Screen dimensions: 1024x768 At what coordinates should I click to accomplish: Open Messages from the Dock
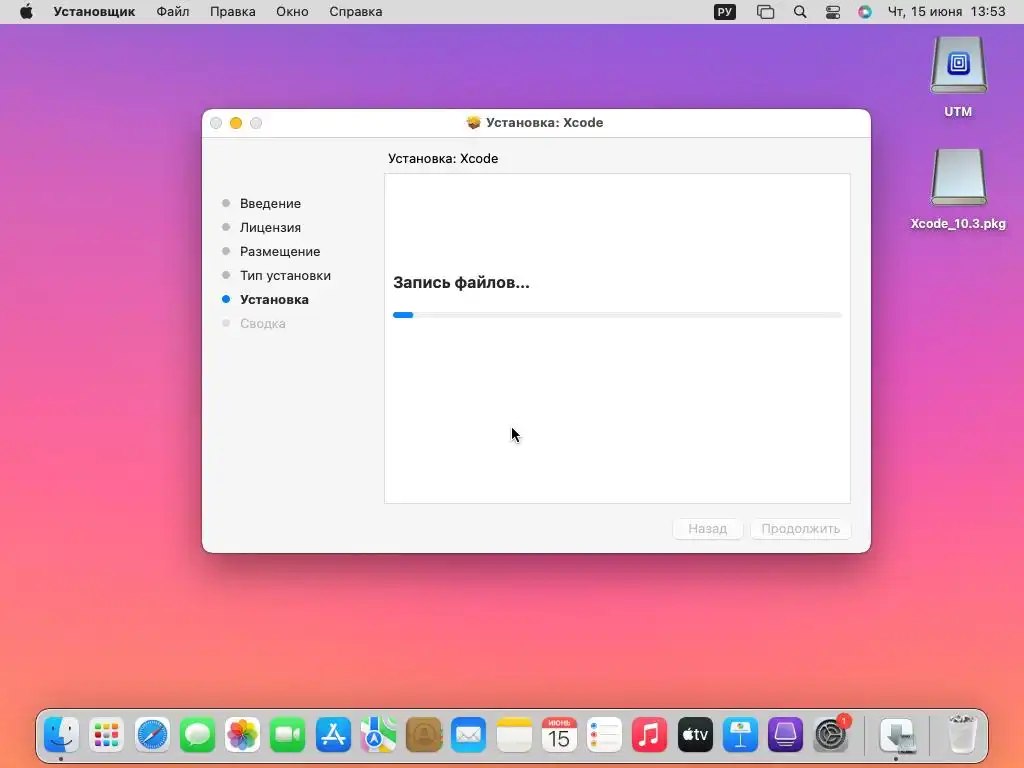tap(197, 735)
